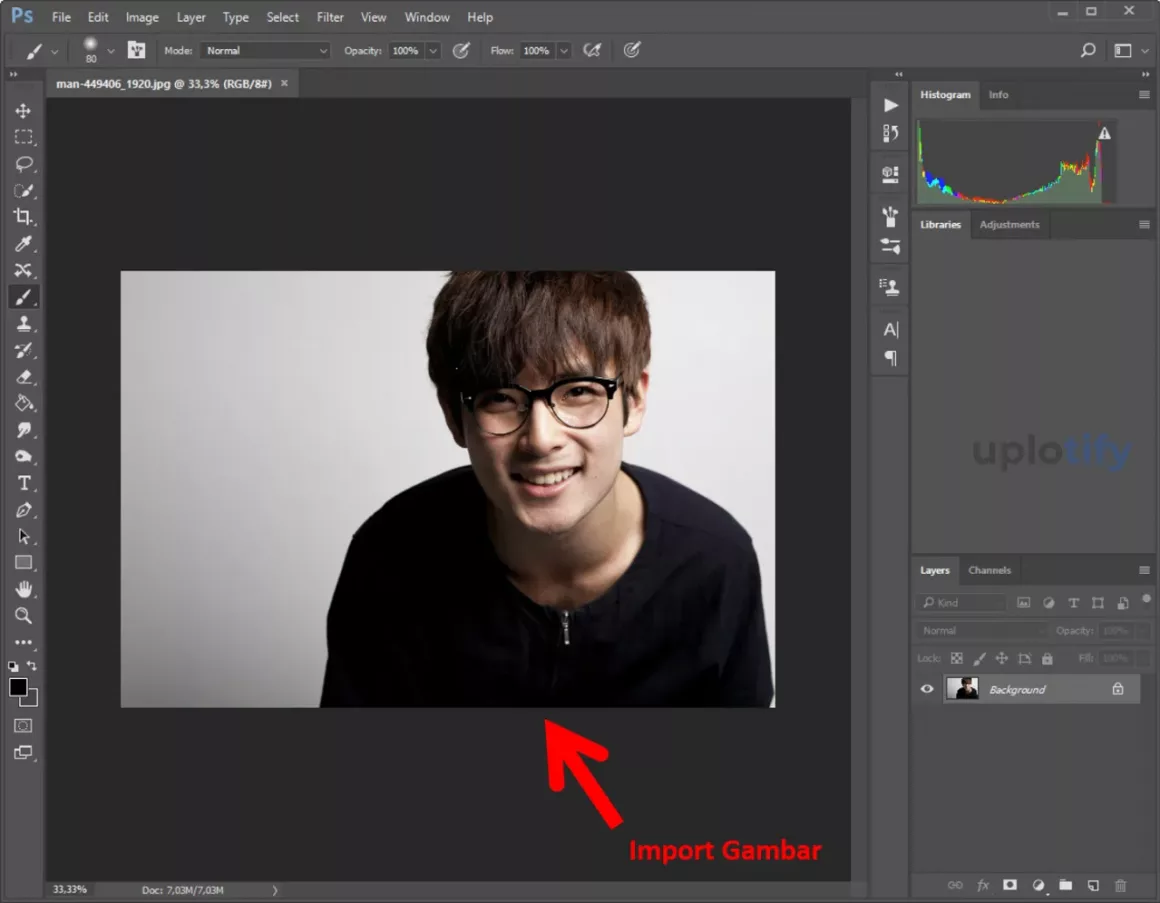Open the Brush Settings panel icon
The width and height of the screenshot is (1160, 903).
891,217
